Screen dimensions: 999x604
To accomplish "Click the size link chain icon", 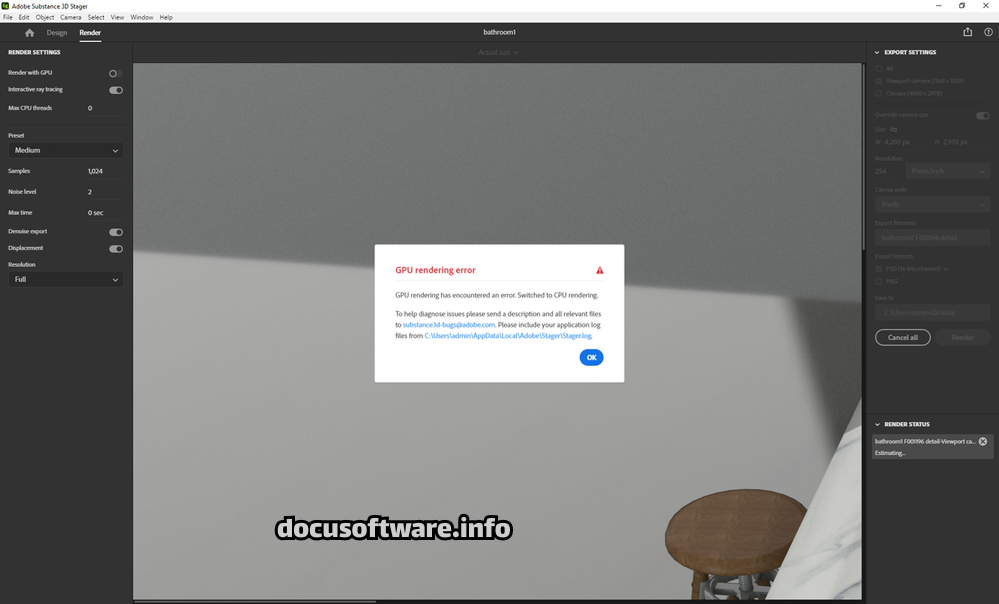I will pyautogui.click(x=893, y=129).
